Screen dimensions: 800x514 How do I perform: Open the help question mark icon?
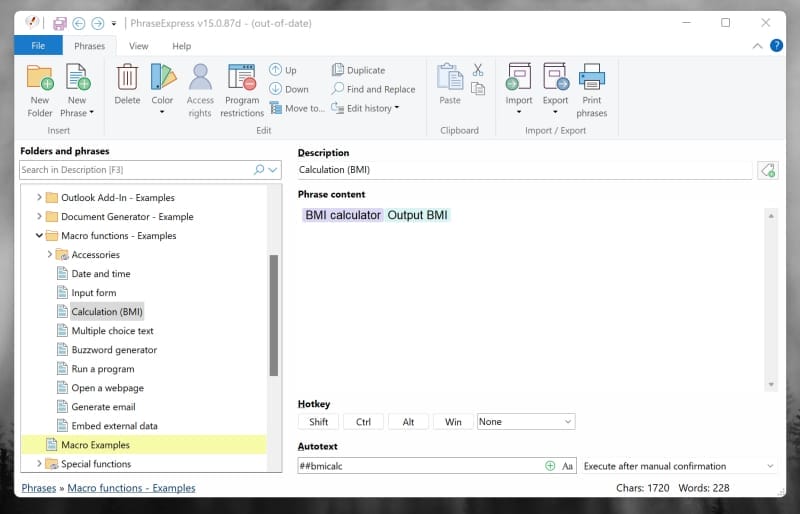(x=776, y=45)
